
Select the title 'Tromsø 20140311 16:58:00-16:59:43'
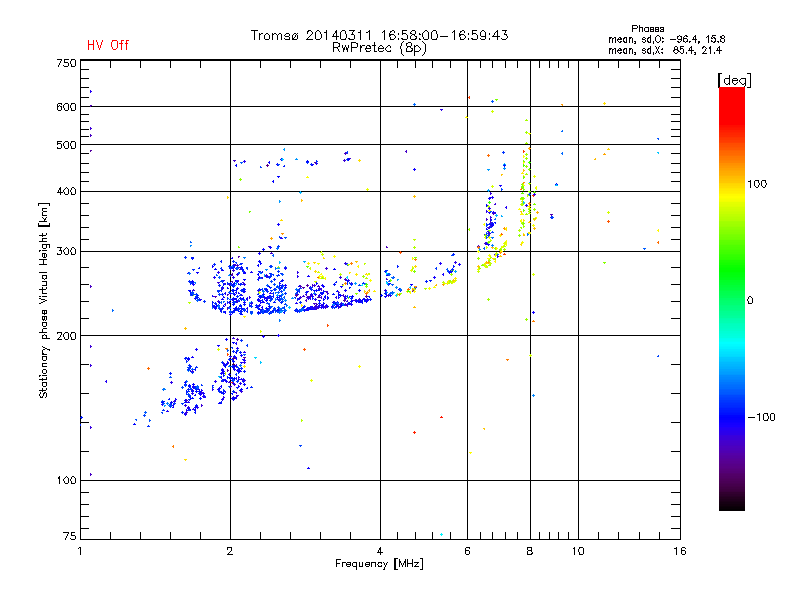click(379, 35)
